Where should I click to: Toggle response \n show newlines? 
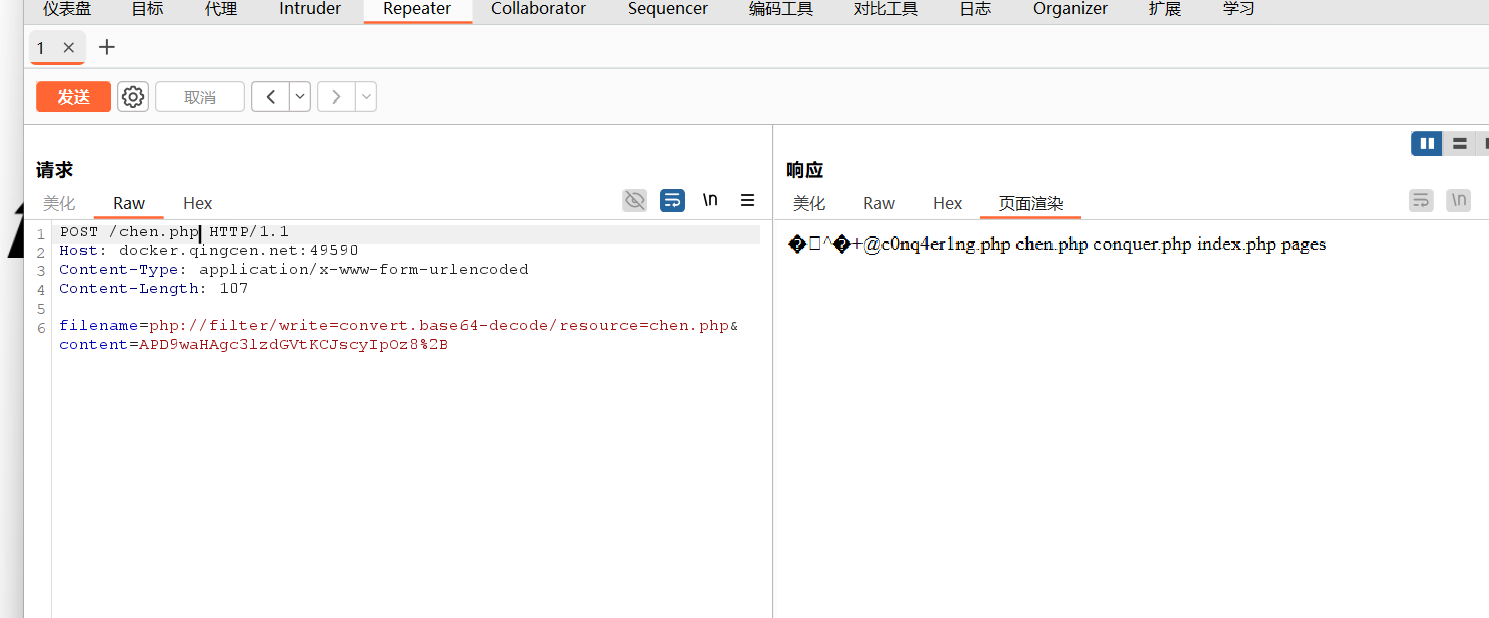pos(1459,201)
